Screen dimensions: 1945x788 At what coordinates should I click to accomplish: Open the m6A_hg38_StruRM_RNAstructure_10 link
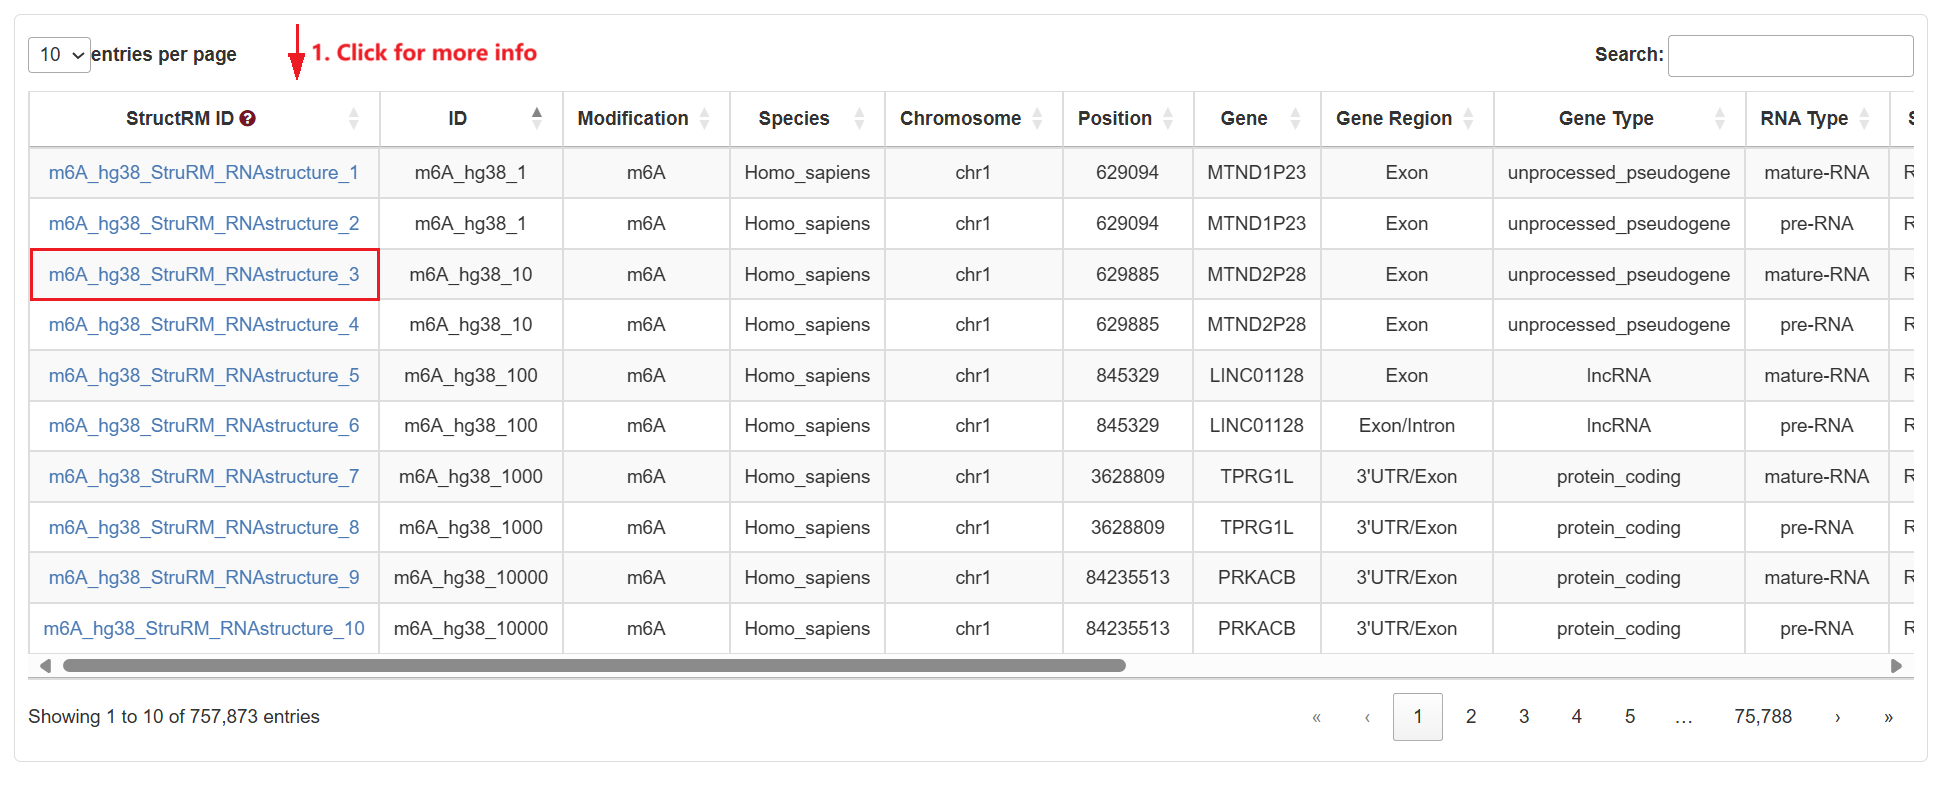pos(204,628)
